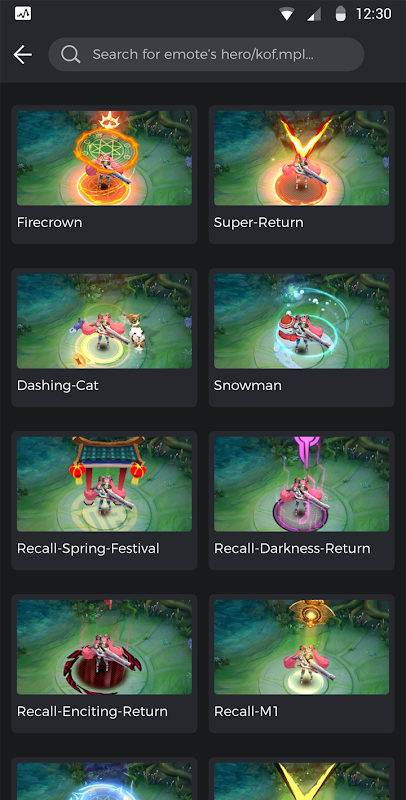
Task: Tap the activity monitor notification icon
Action: point(23,14)
